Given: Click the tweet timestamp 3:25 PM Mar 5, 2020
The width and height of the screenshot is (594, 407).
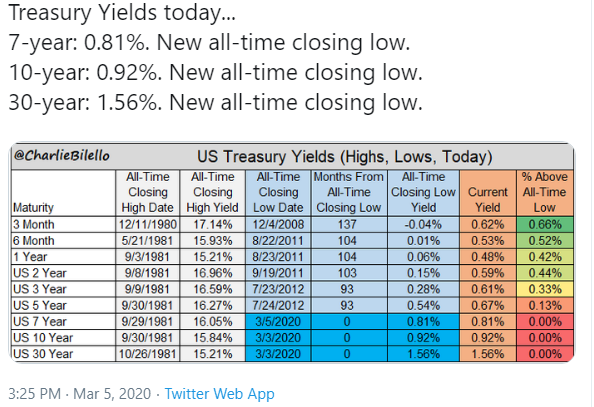Looking at the screenshot, I should pos(79,393).
